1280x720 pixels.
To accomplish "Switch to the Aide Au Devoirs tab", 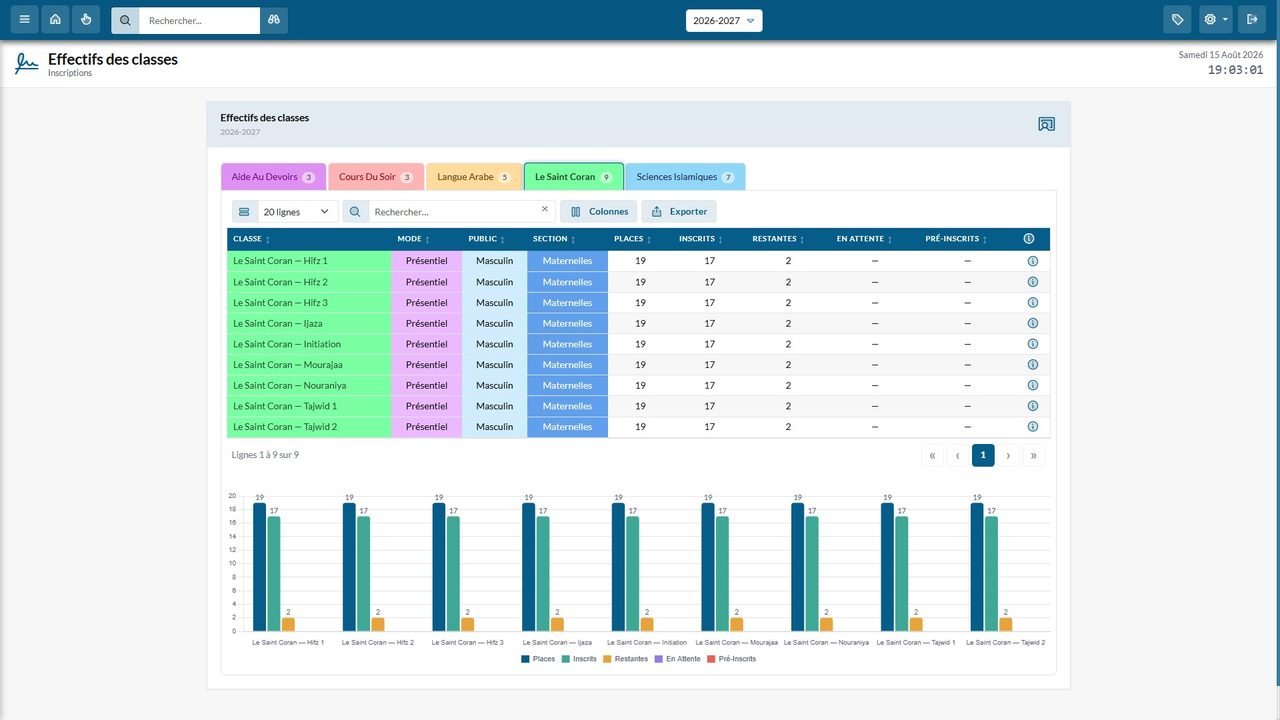I will pos(273,177).
